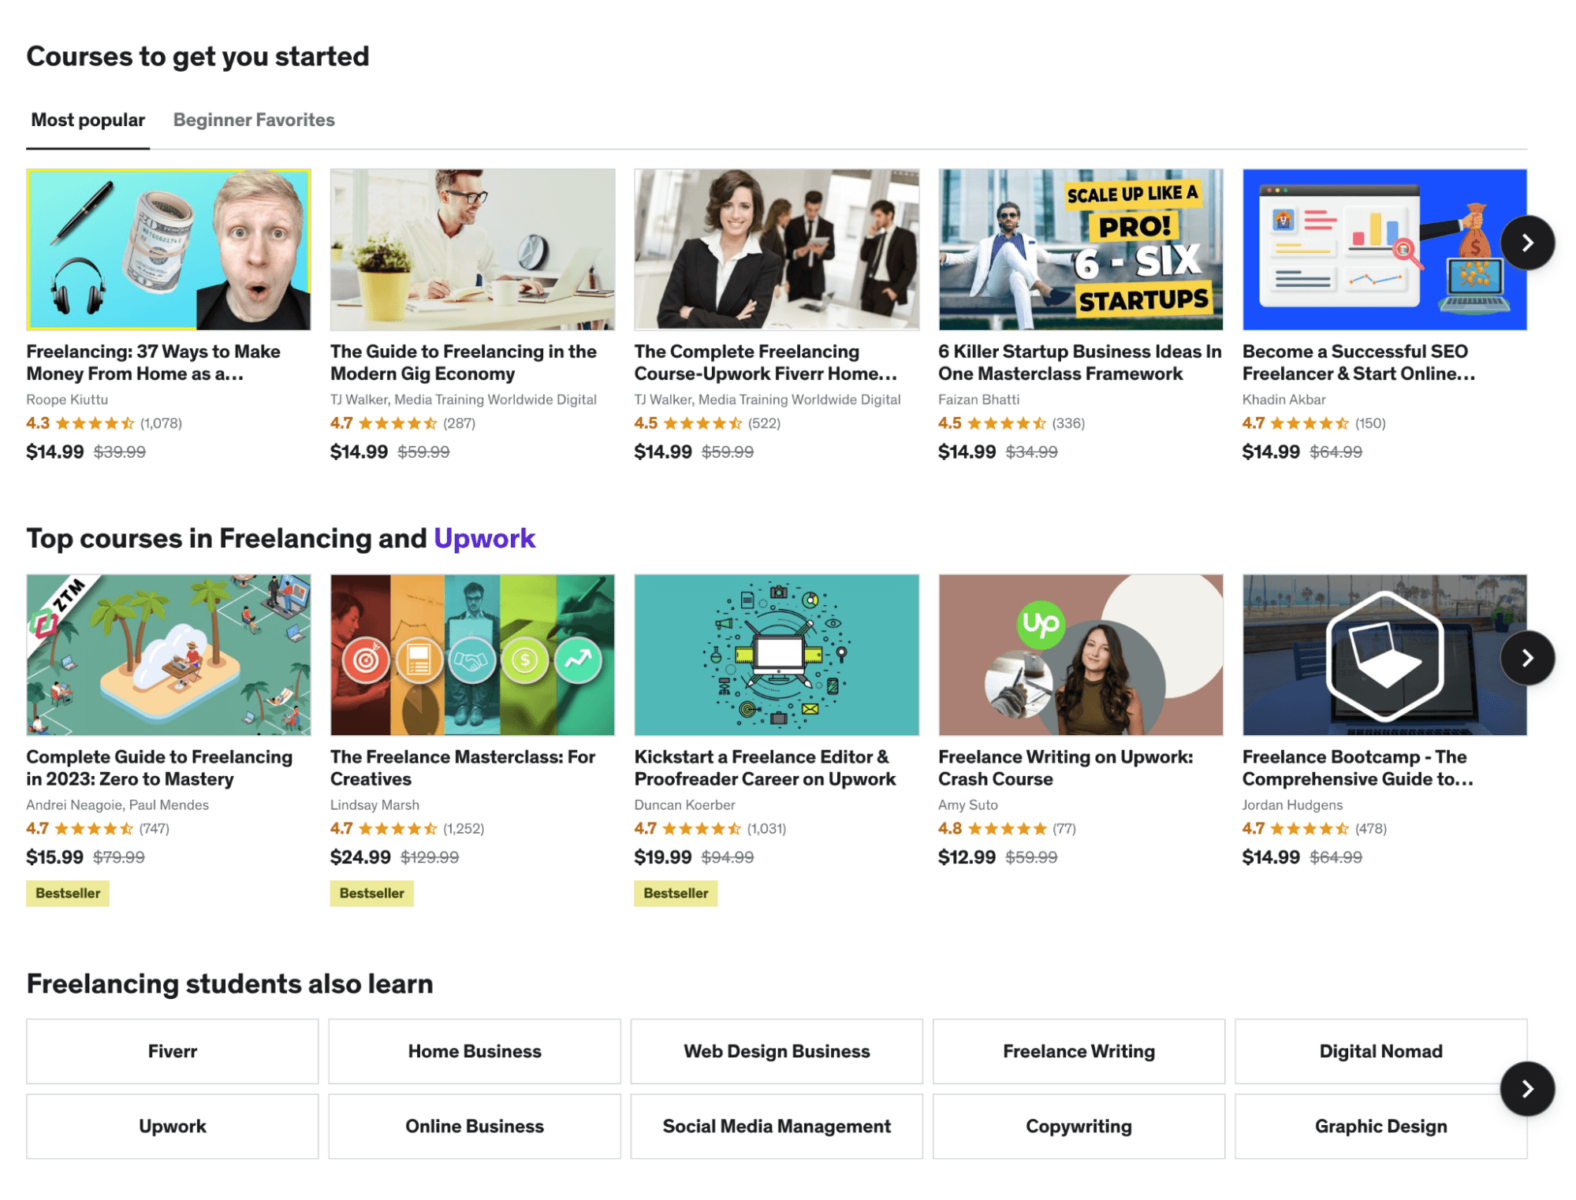Click the thumbnail for 6 Killer Startup Business Ideas

coord(1079,249)
